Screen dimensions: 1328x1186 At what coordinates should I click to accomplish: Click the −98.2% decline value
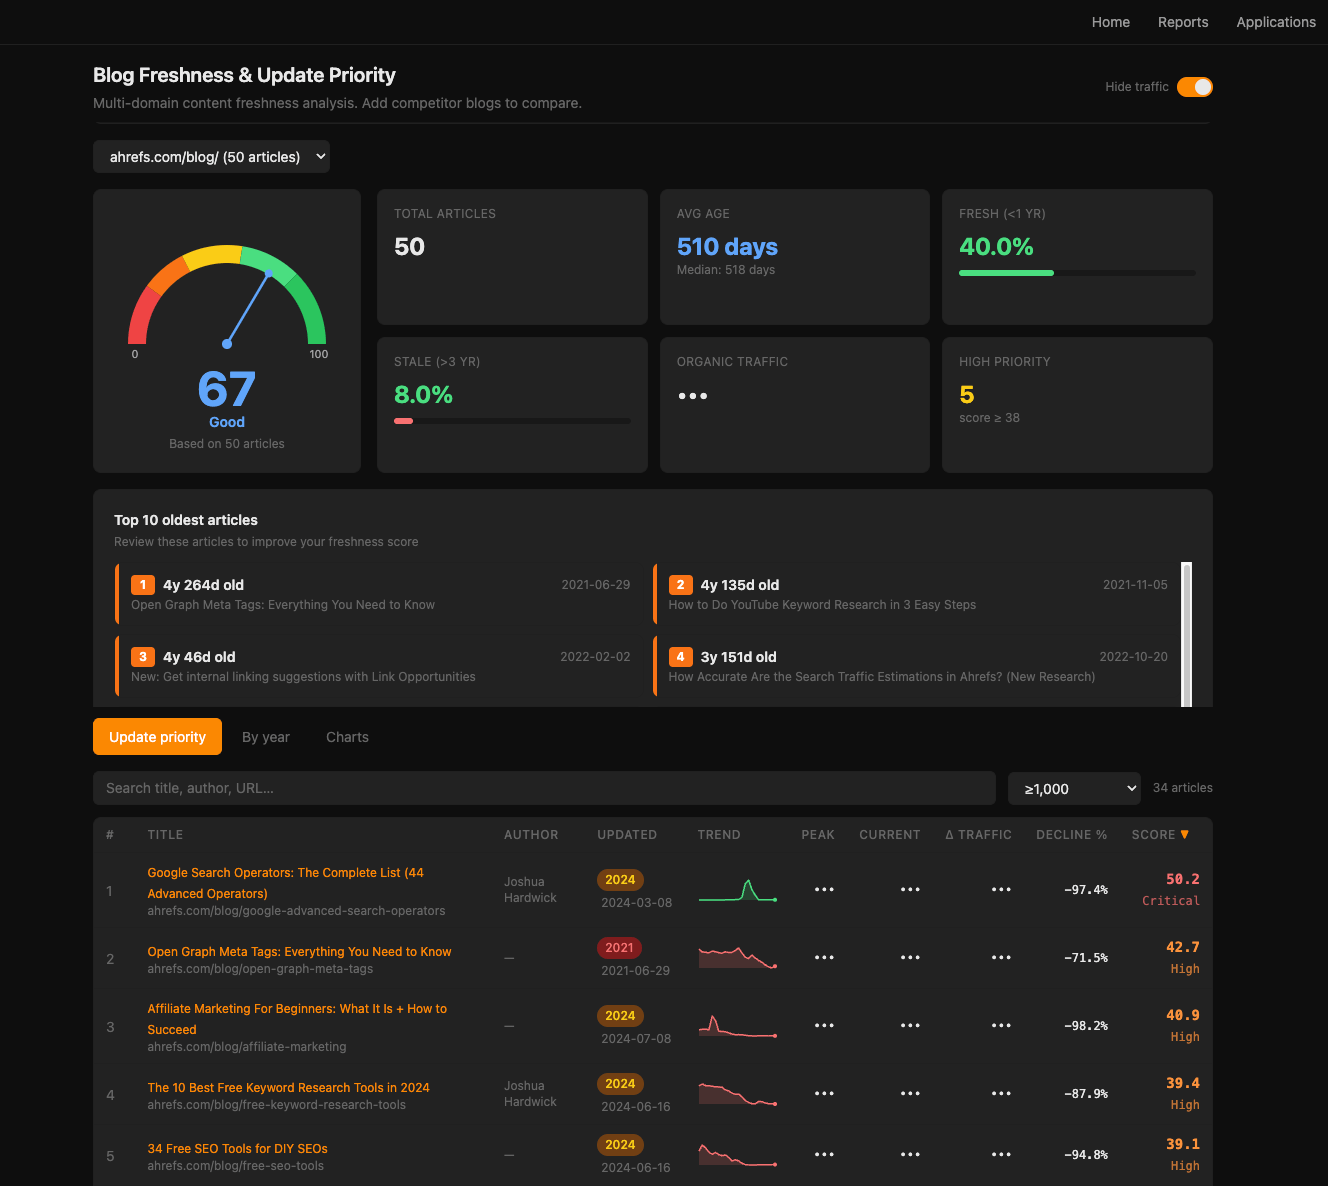pyautogui.click(x=1086, y=1026)
